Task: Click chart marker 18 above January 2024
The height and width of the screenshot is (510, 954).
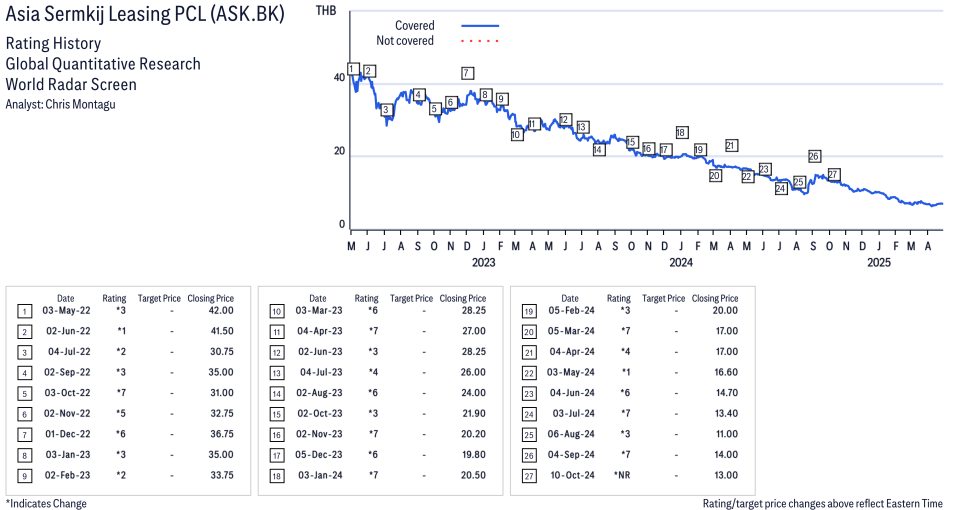Action: tap(681, 132)
